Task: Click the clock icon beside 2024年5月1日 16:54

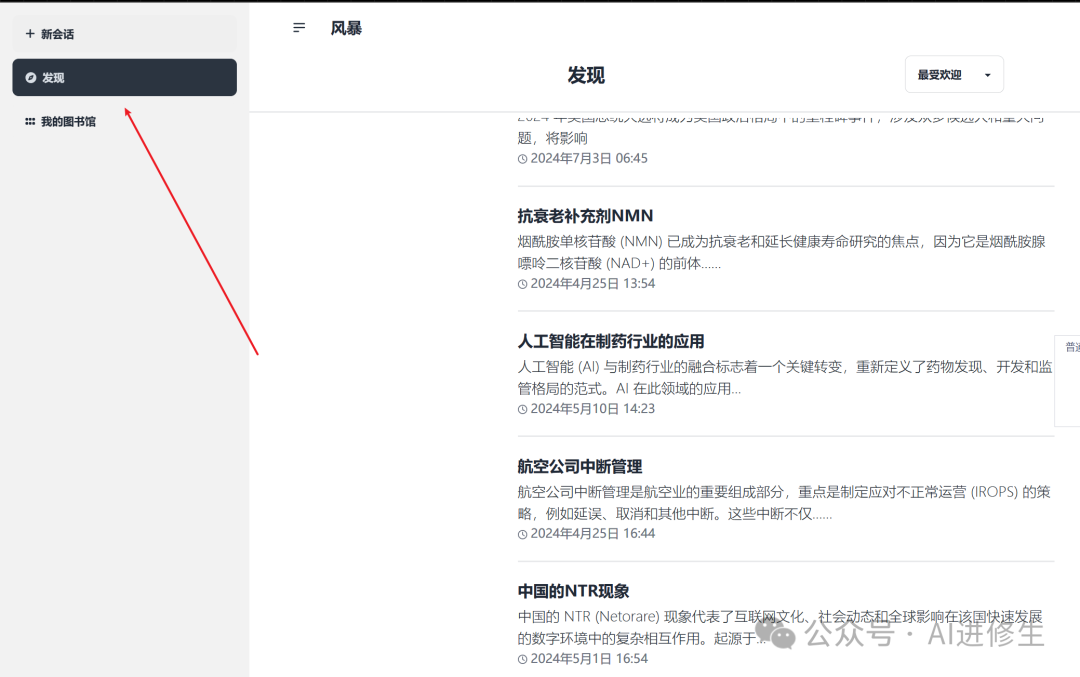Action: pos(523,660)
